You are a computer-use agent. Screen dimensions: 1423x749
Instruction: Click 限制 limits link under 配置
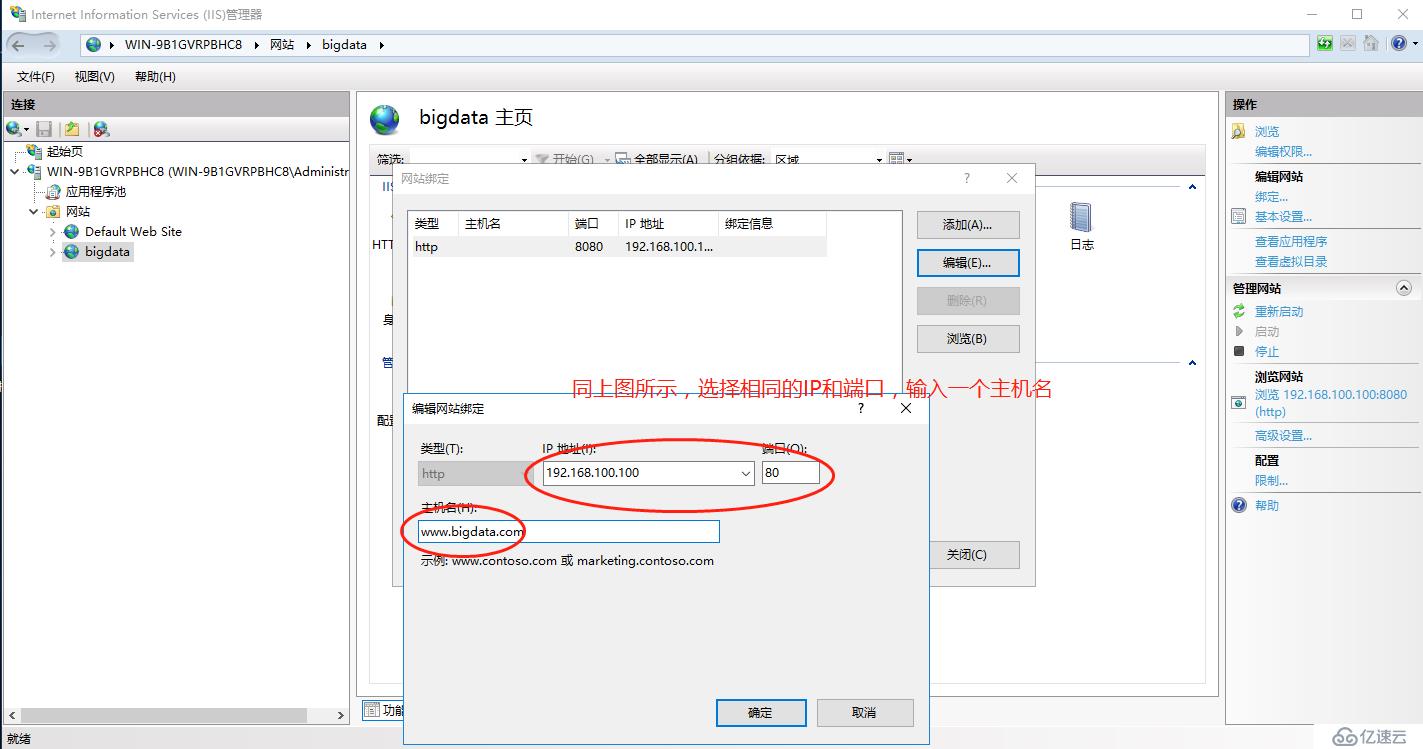pyautogui.click(x=1271, y=480)
